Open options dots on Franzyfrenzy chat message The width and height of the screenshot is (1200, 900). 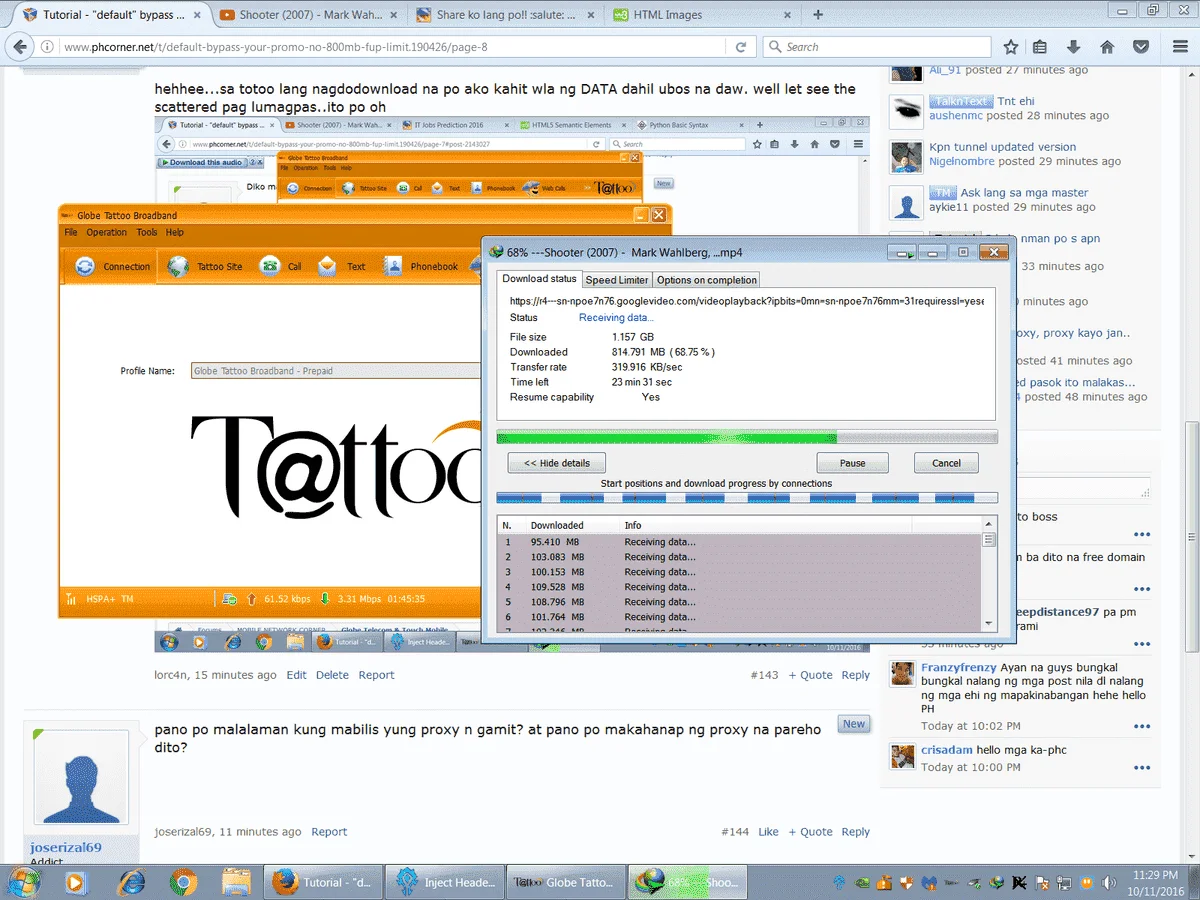click(x=1142, y=726)
